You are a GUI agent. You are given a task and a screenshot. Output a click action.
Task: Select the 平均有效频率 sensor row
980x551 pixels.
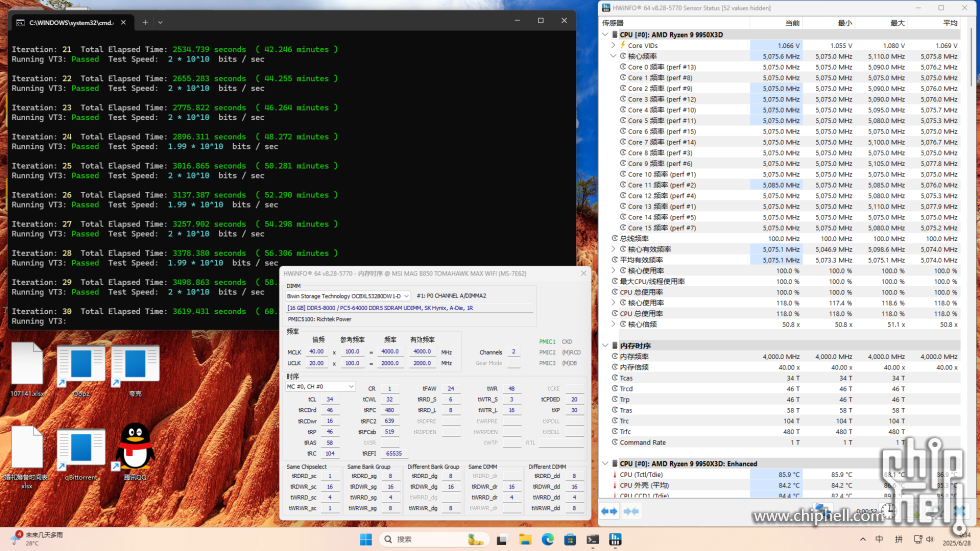pos(780,260)
